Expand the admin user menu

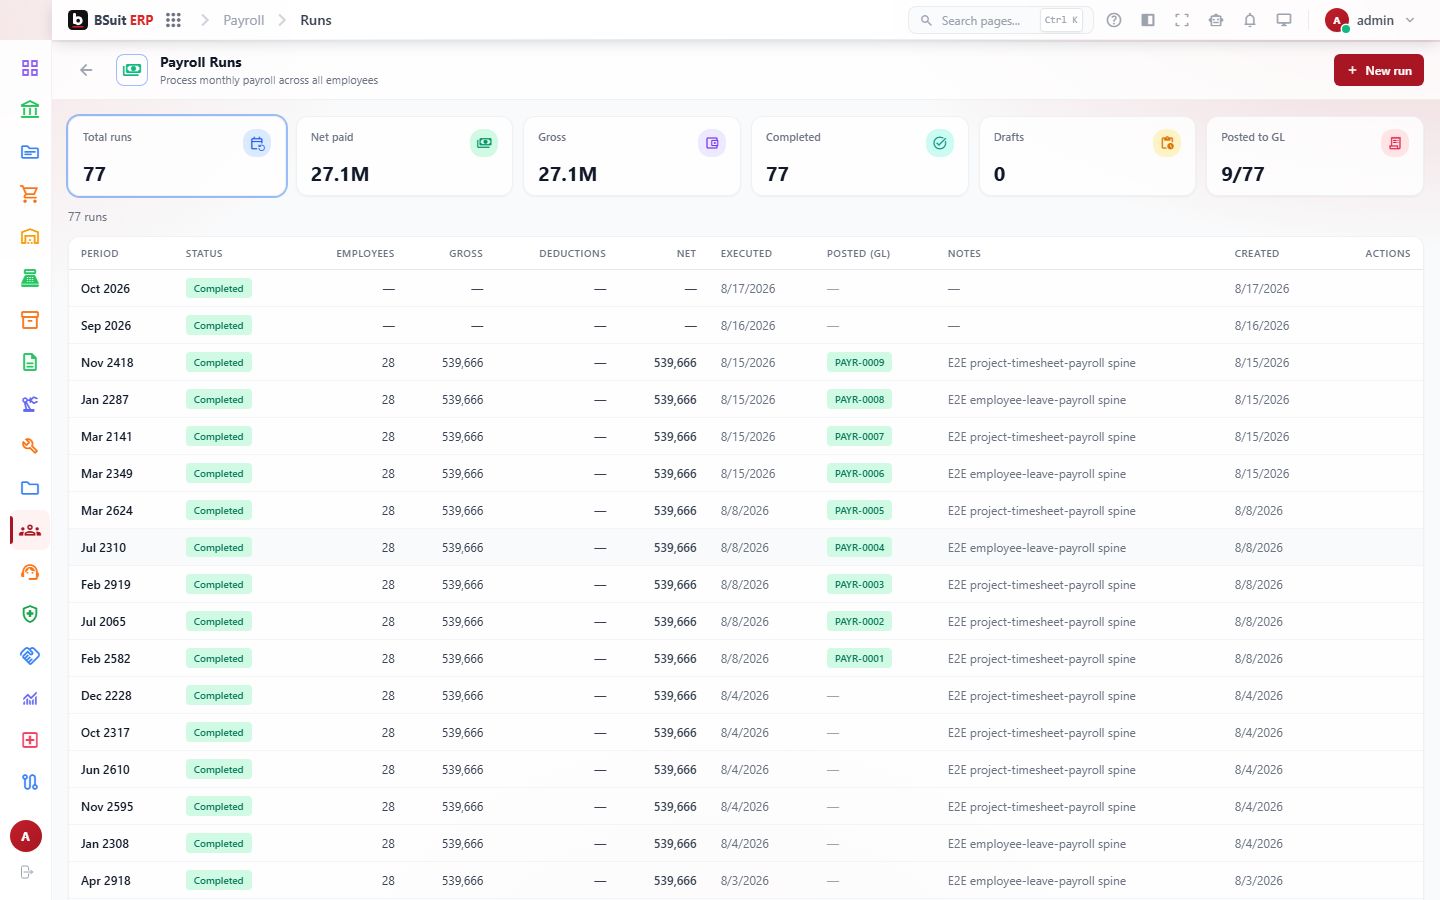pos(1371,20)
